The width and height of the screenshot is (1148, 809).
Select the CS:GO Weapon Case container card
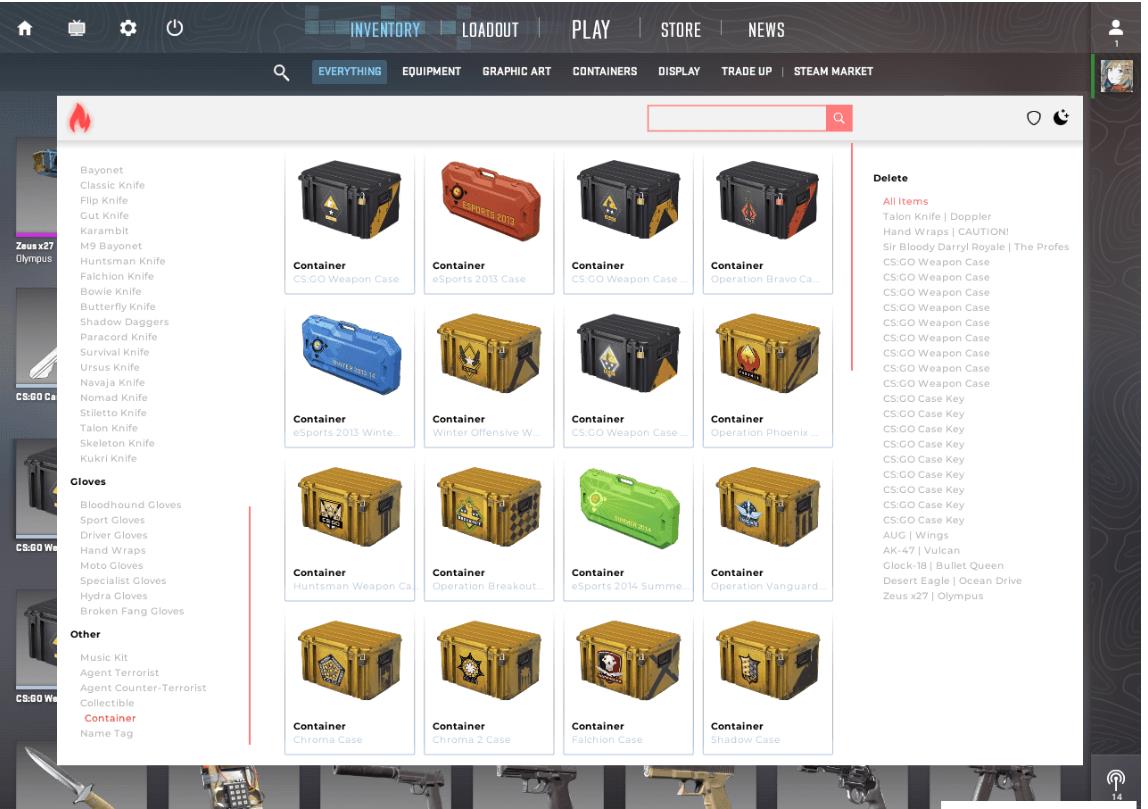tap(349, 223)
